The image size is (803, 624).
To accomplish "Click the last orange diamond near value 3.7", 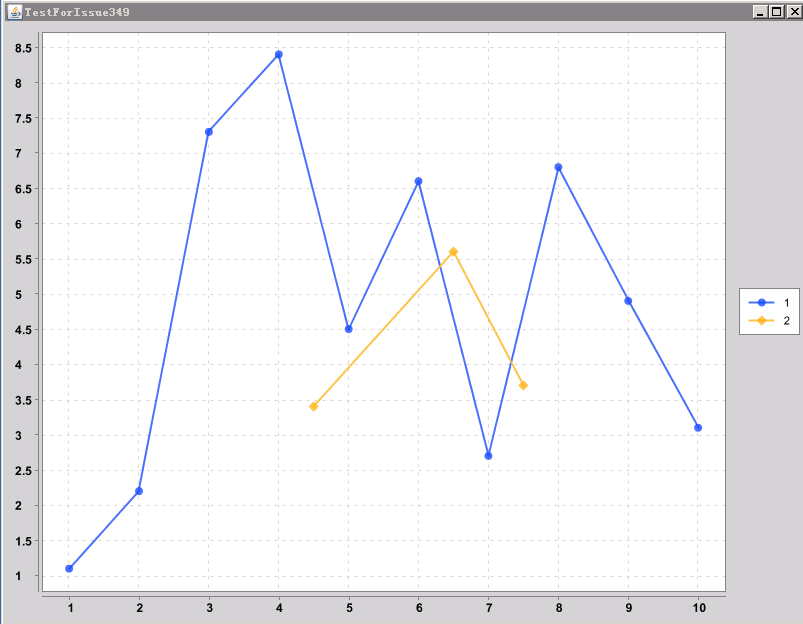I will [x=523, y=385].
